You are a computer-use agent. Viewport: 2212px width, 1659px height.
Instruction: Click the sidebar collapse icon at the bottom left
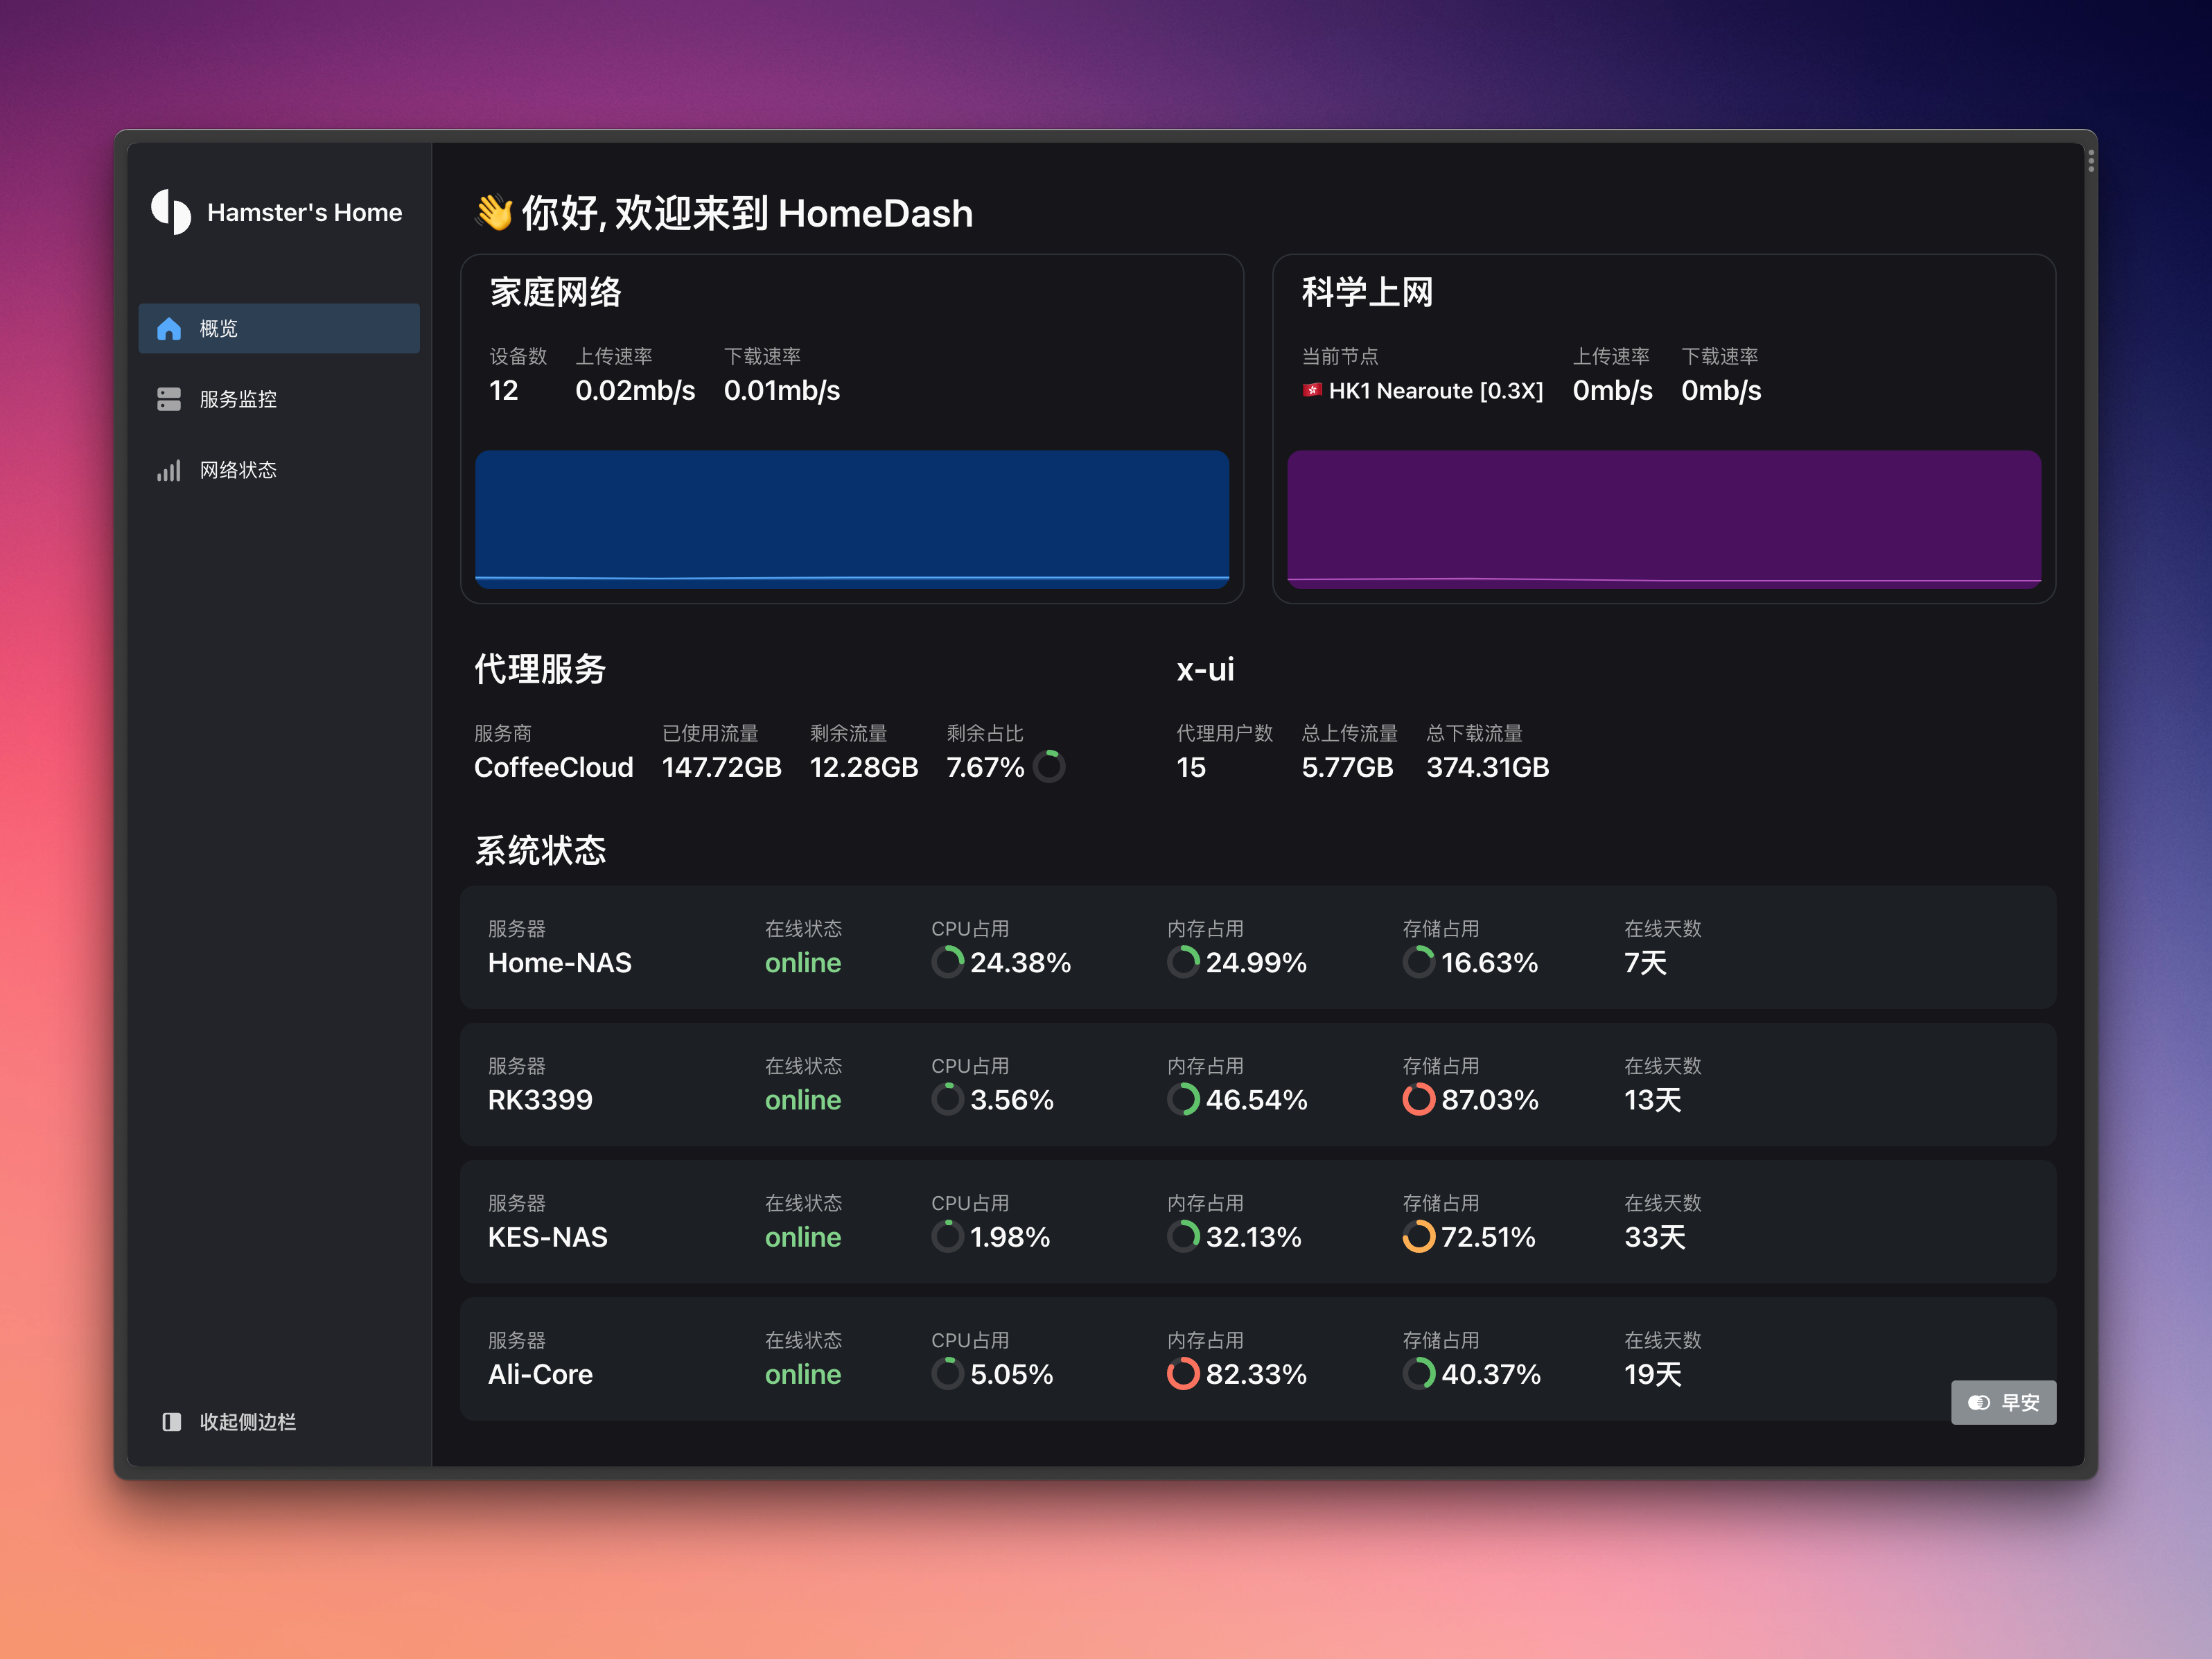point(172,1421)
